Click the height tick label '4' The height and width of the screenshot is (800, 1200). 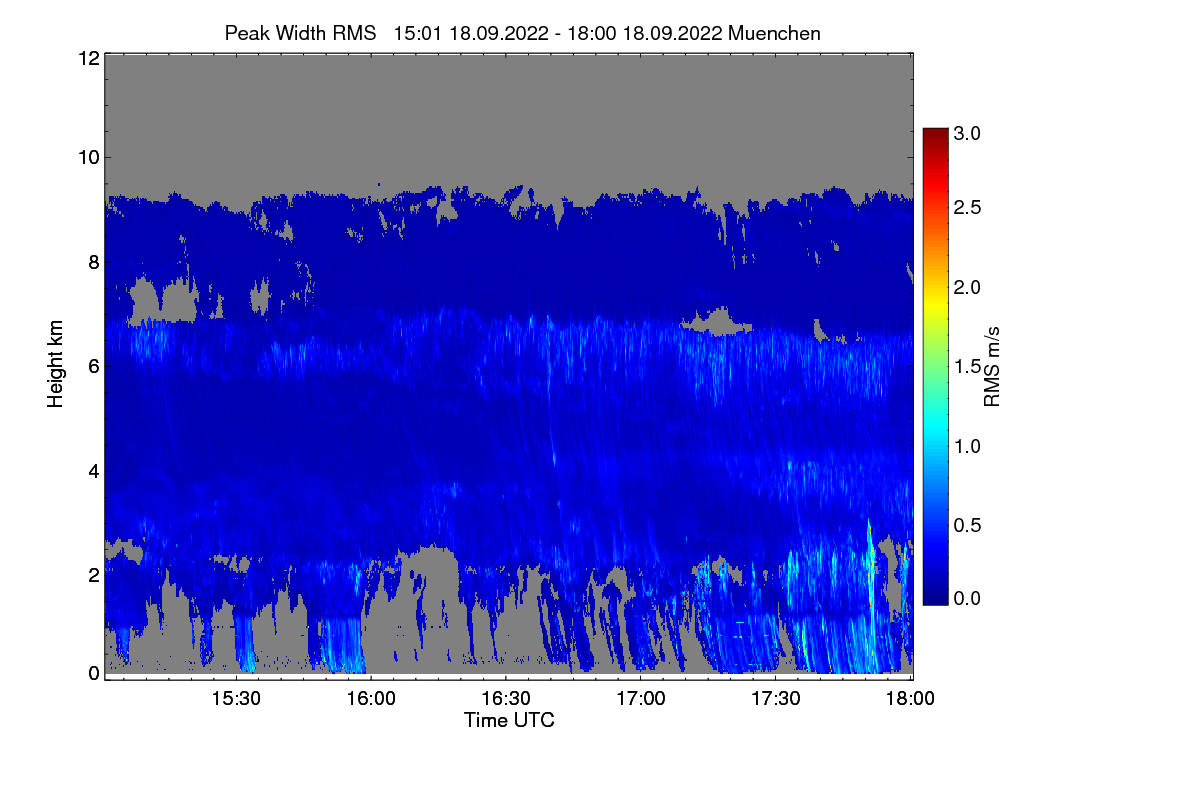(93, 470)
